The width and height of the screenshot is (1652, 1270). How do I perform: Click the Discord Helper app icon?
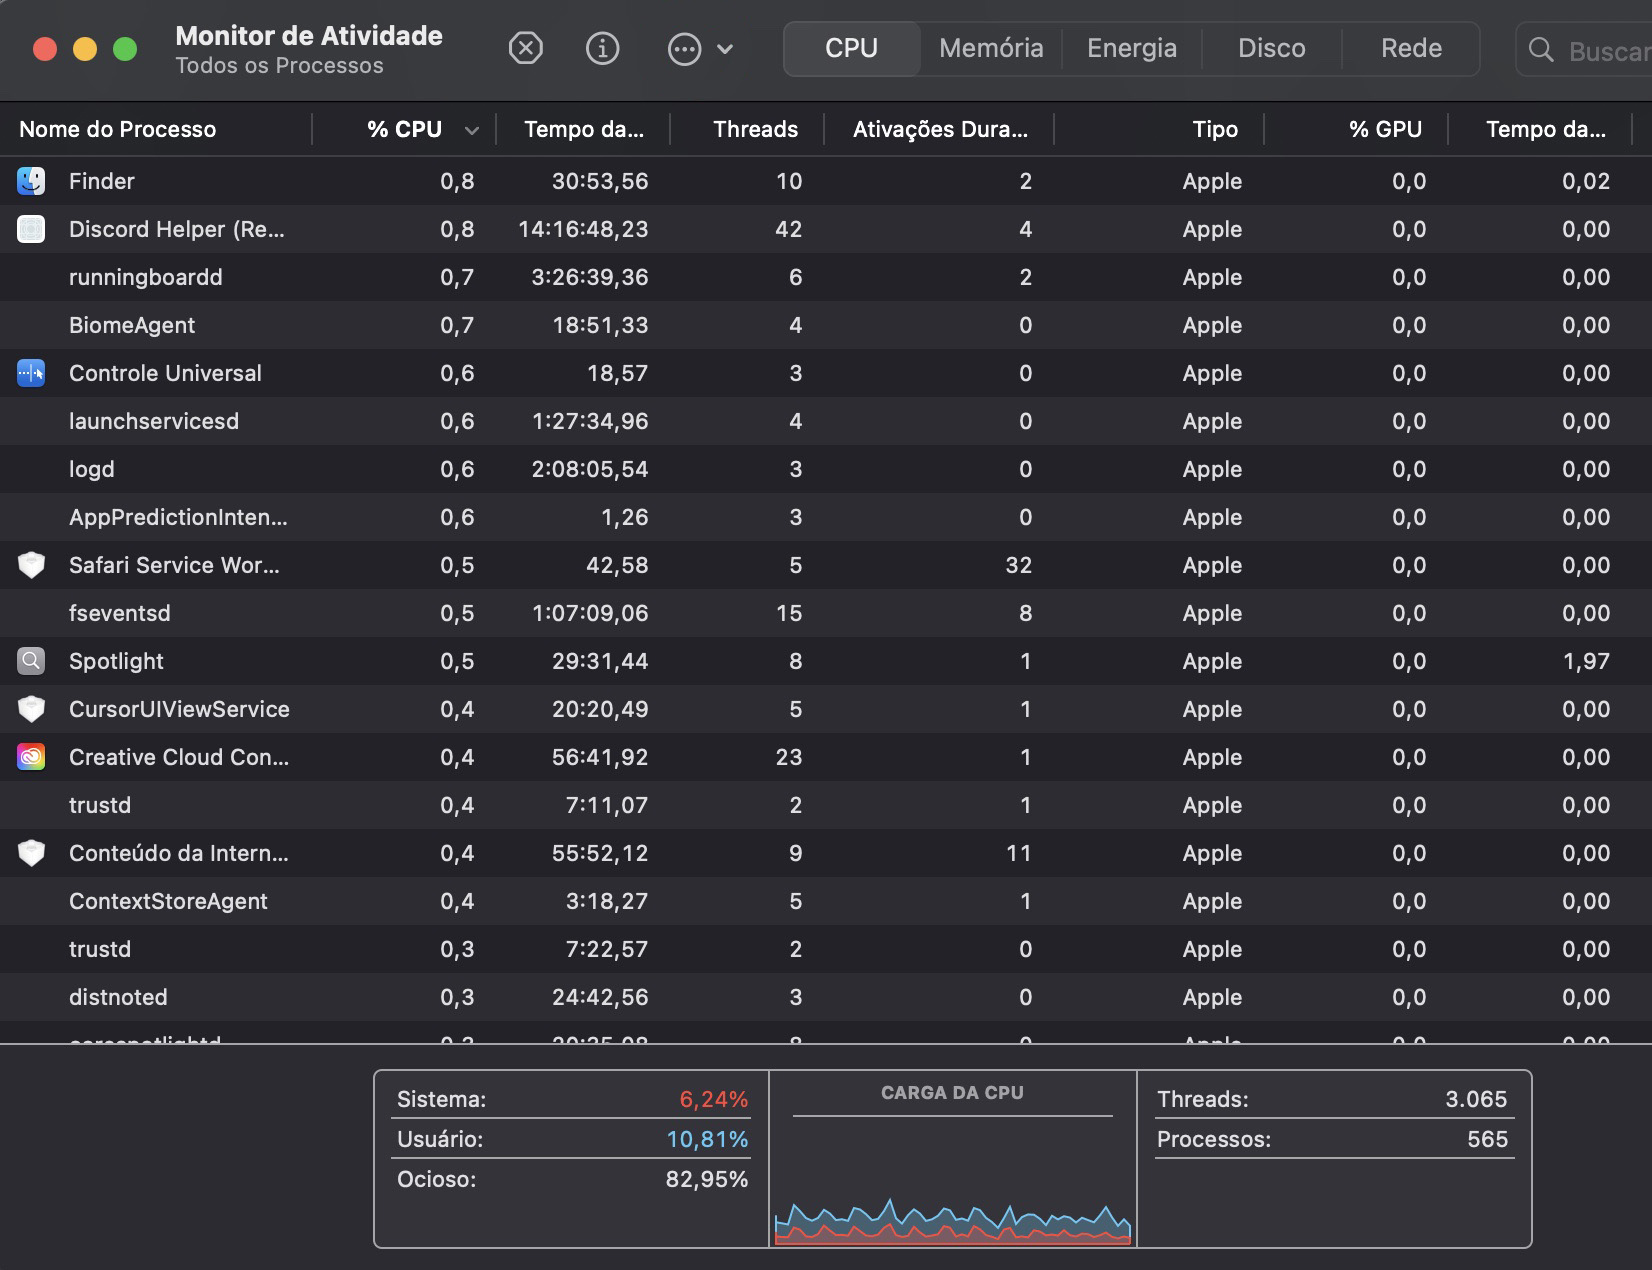[30, 229]
